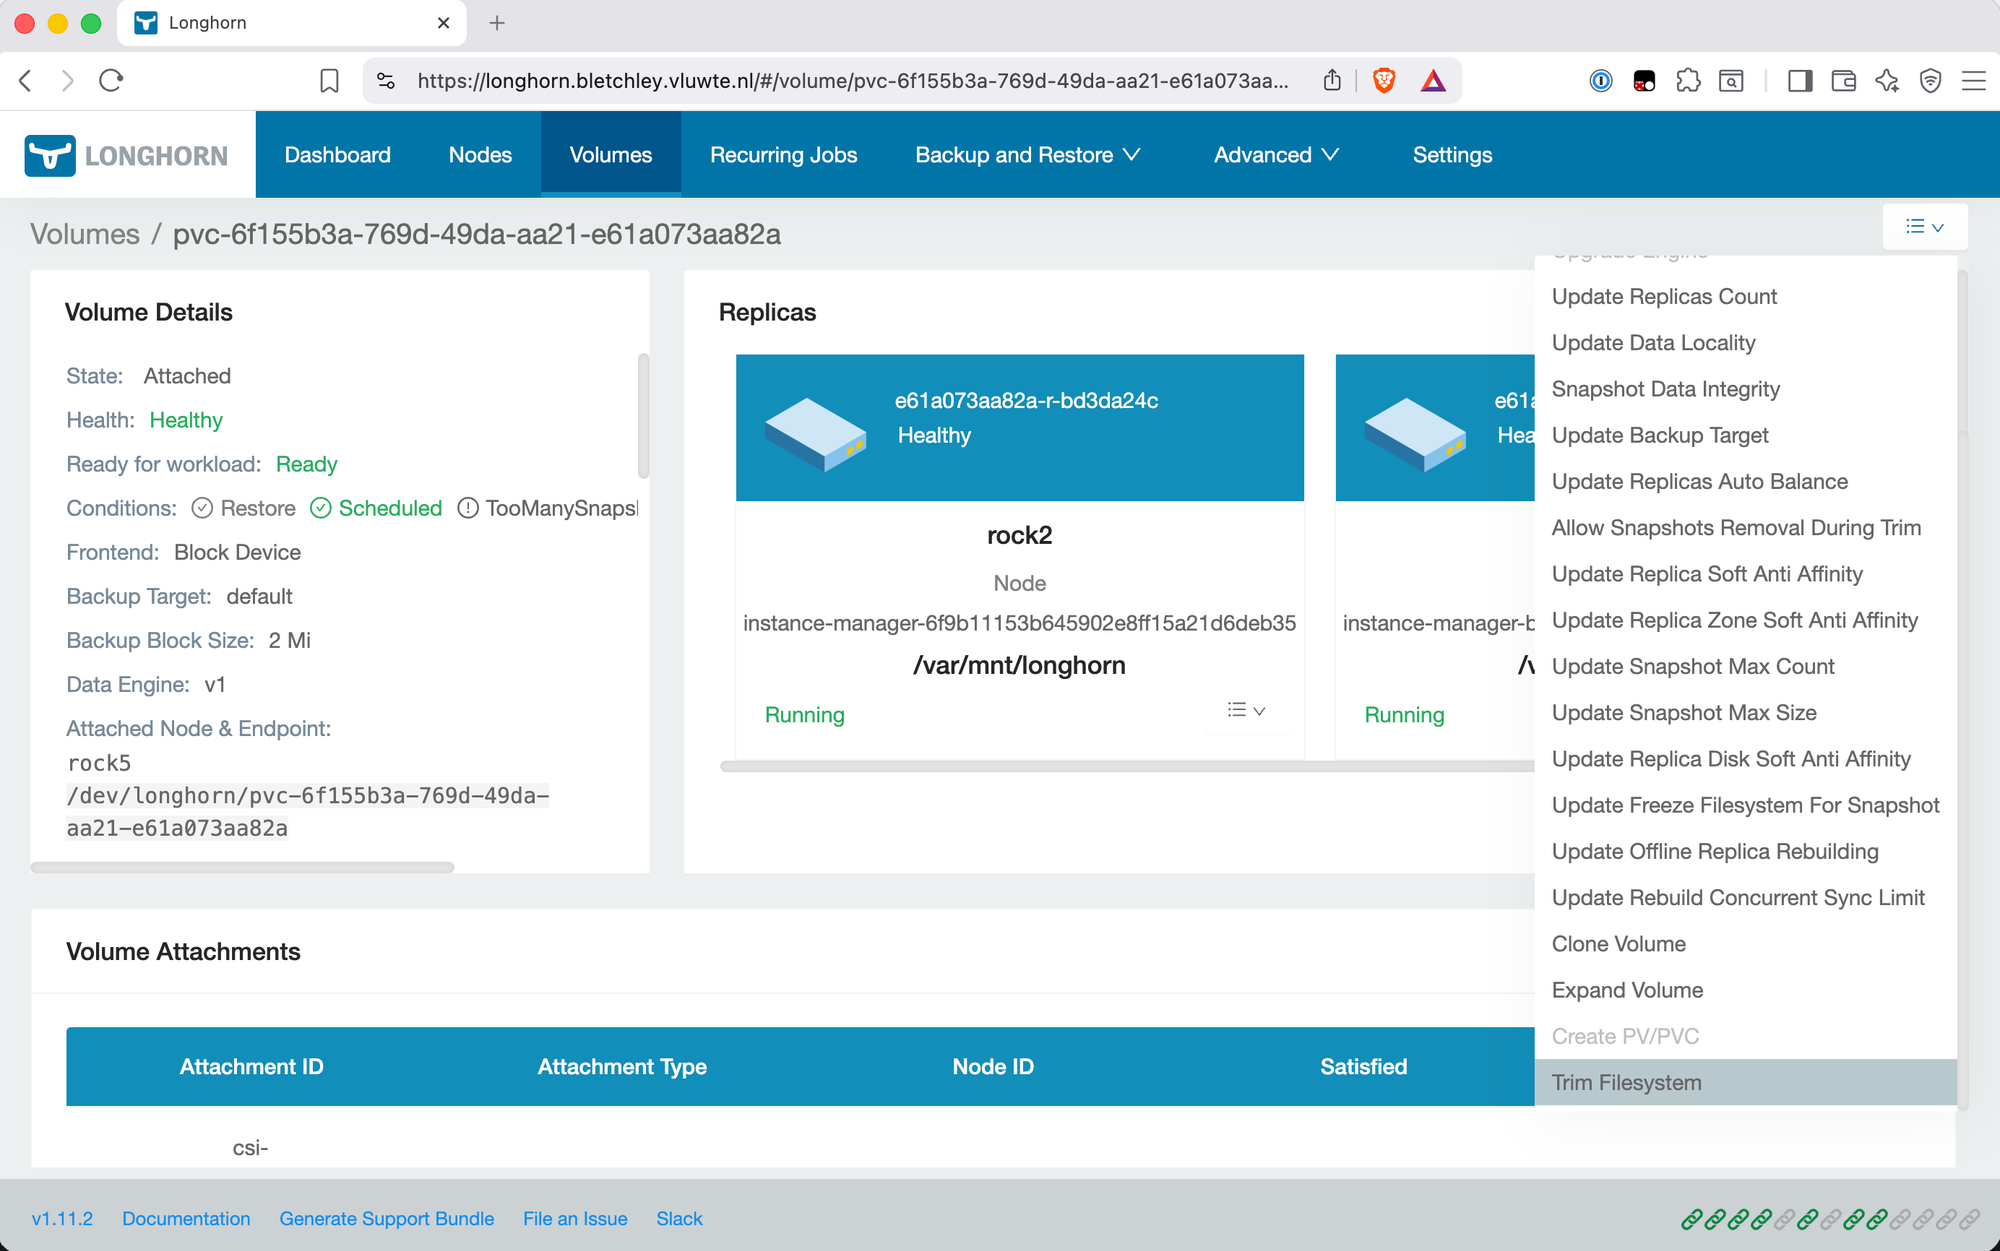Open the 1Password extension
Viewport: 2000px width, 1251px height.
click(x=1601, y=80)
